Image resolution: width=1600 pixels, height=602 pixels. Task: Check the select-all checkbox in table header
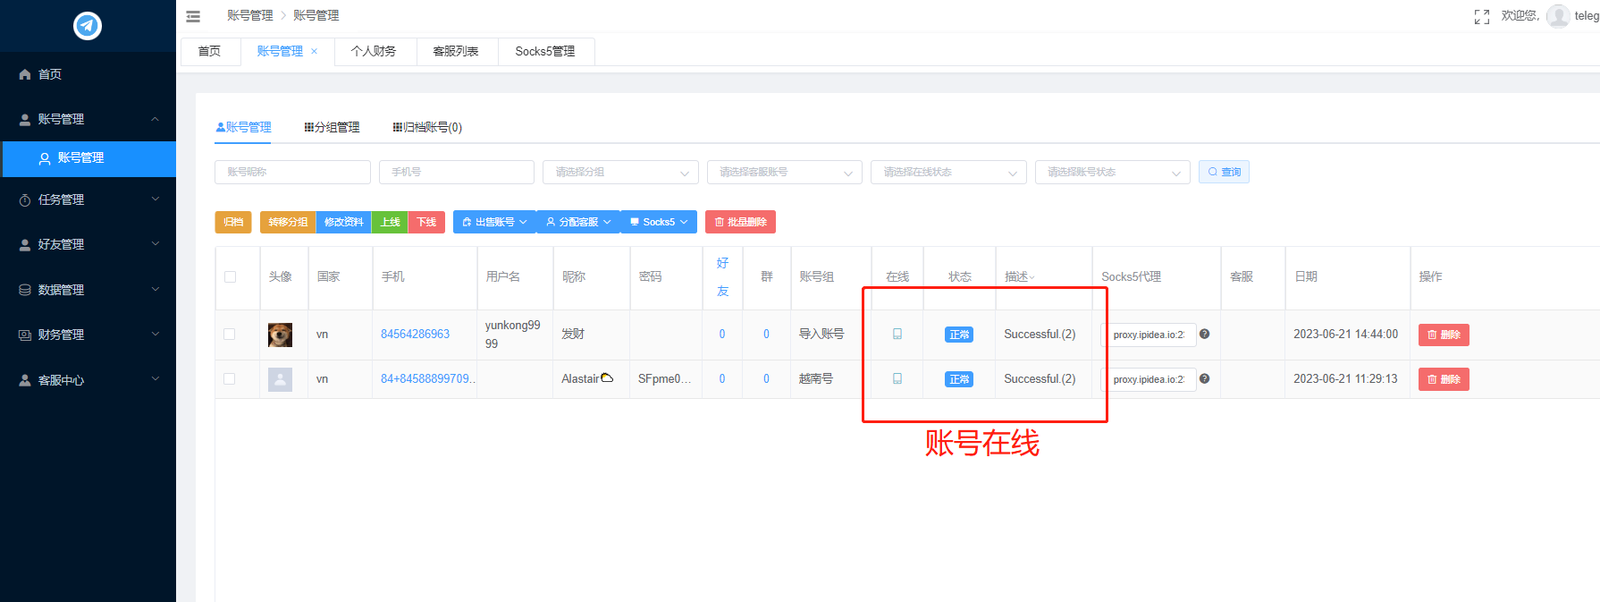tap(230, 277)
